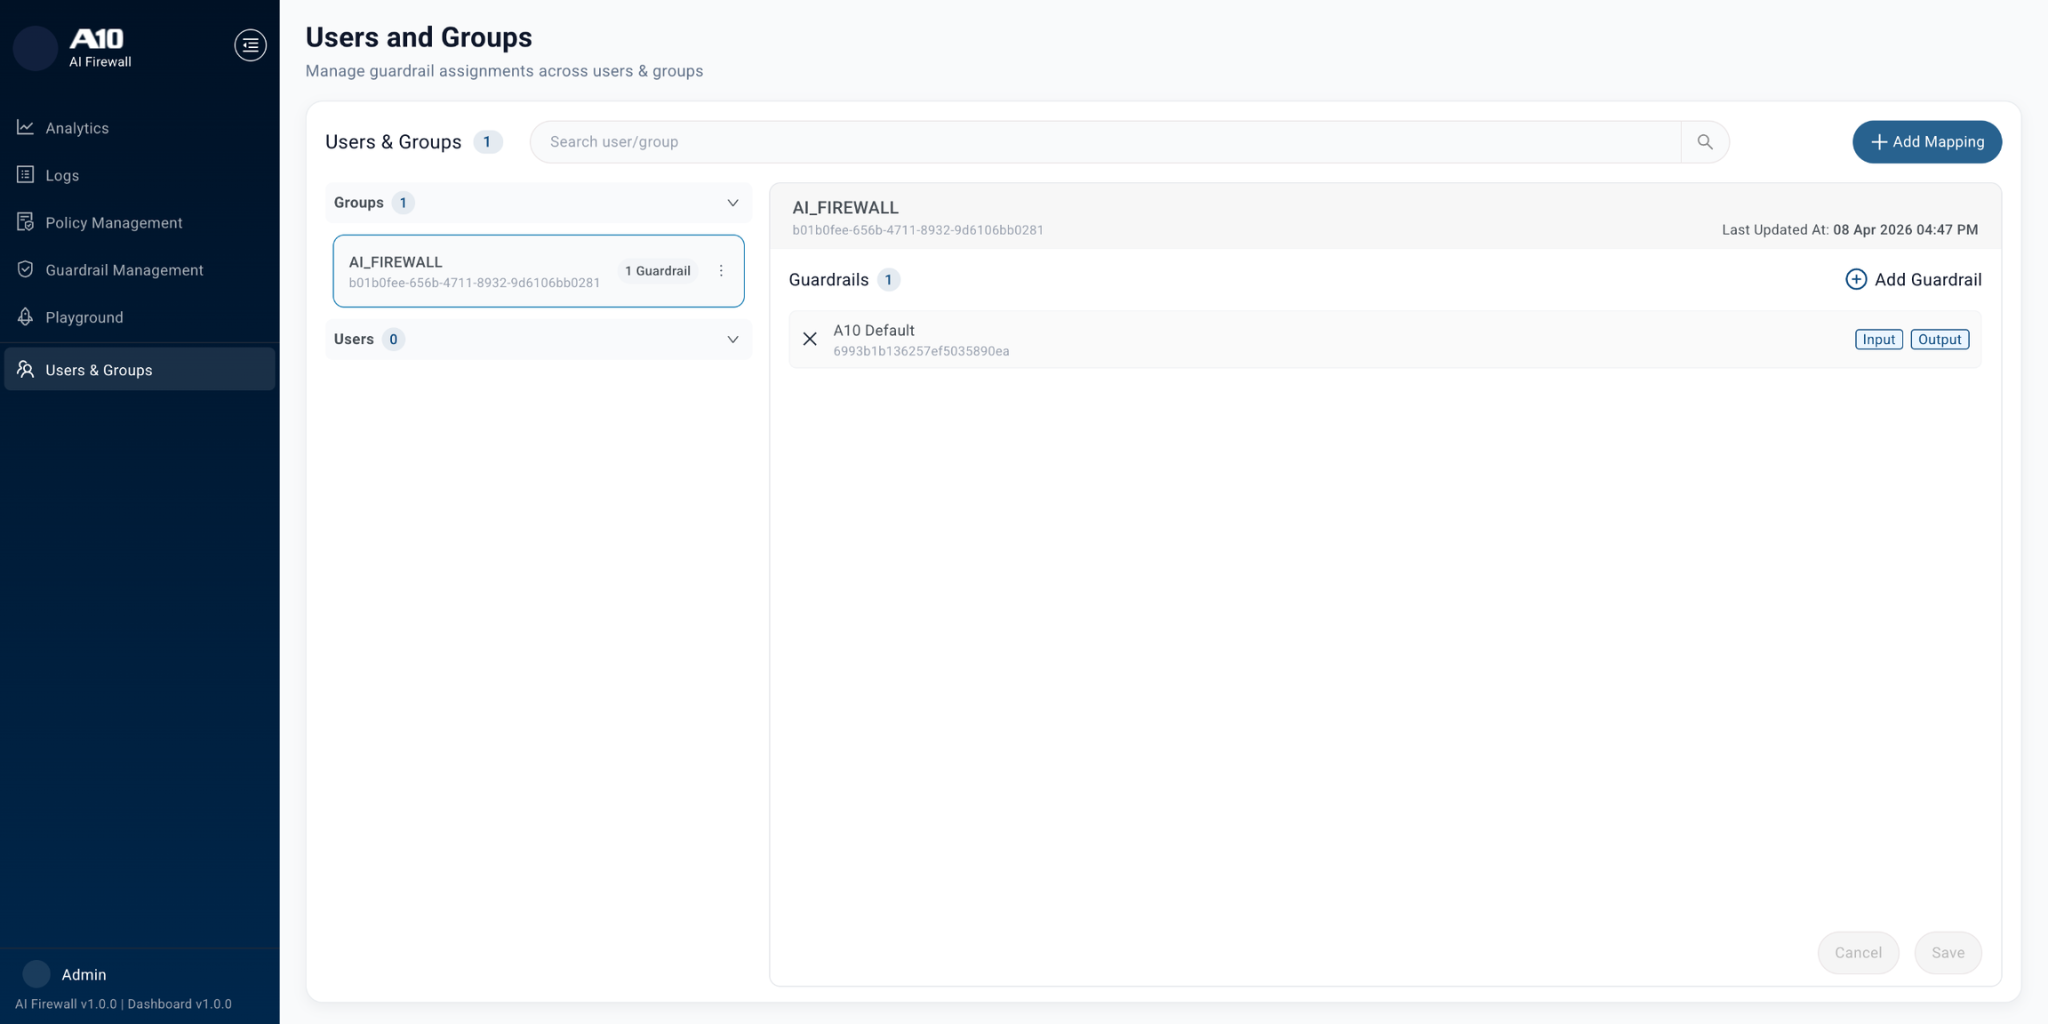Open the AI_FIREWALL group kebab menu
The height and width of the screenshot is (1024, 2048).
[721, 271]
